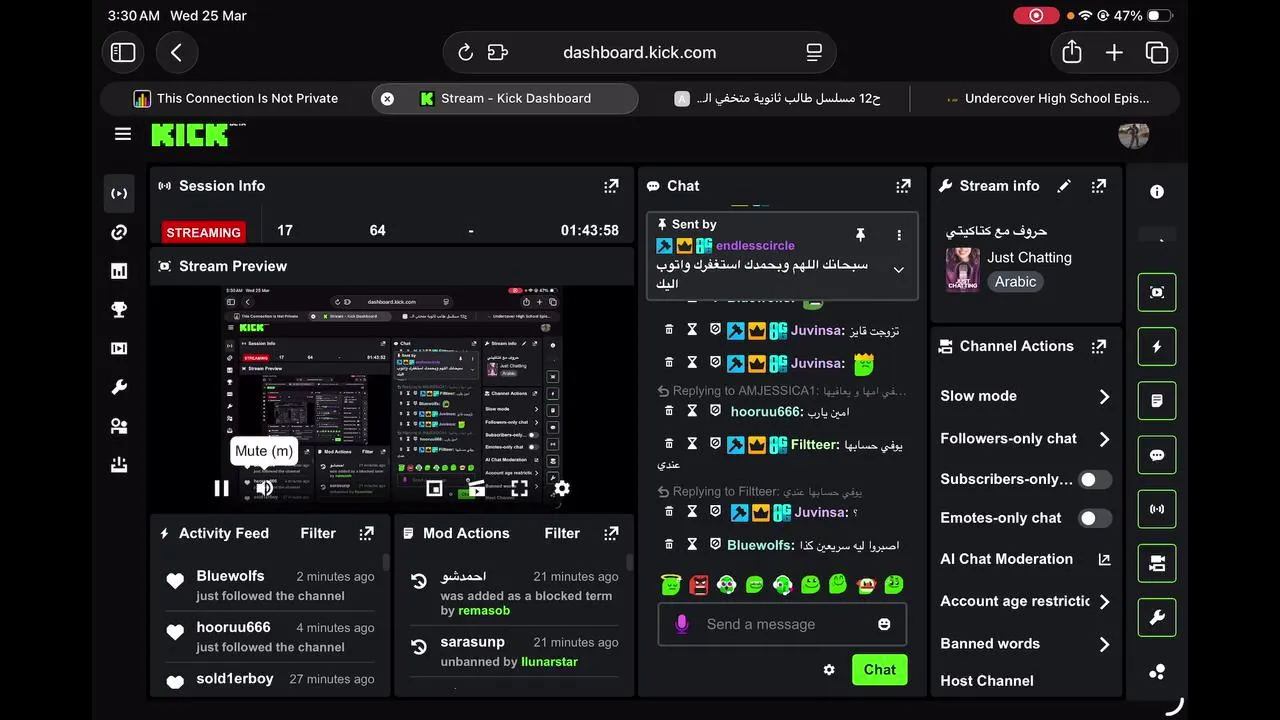This screenshot has width=1280, height=720.
Task: Click microphone icon in the message box
Action: click(x=682, y=624)
